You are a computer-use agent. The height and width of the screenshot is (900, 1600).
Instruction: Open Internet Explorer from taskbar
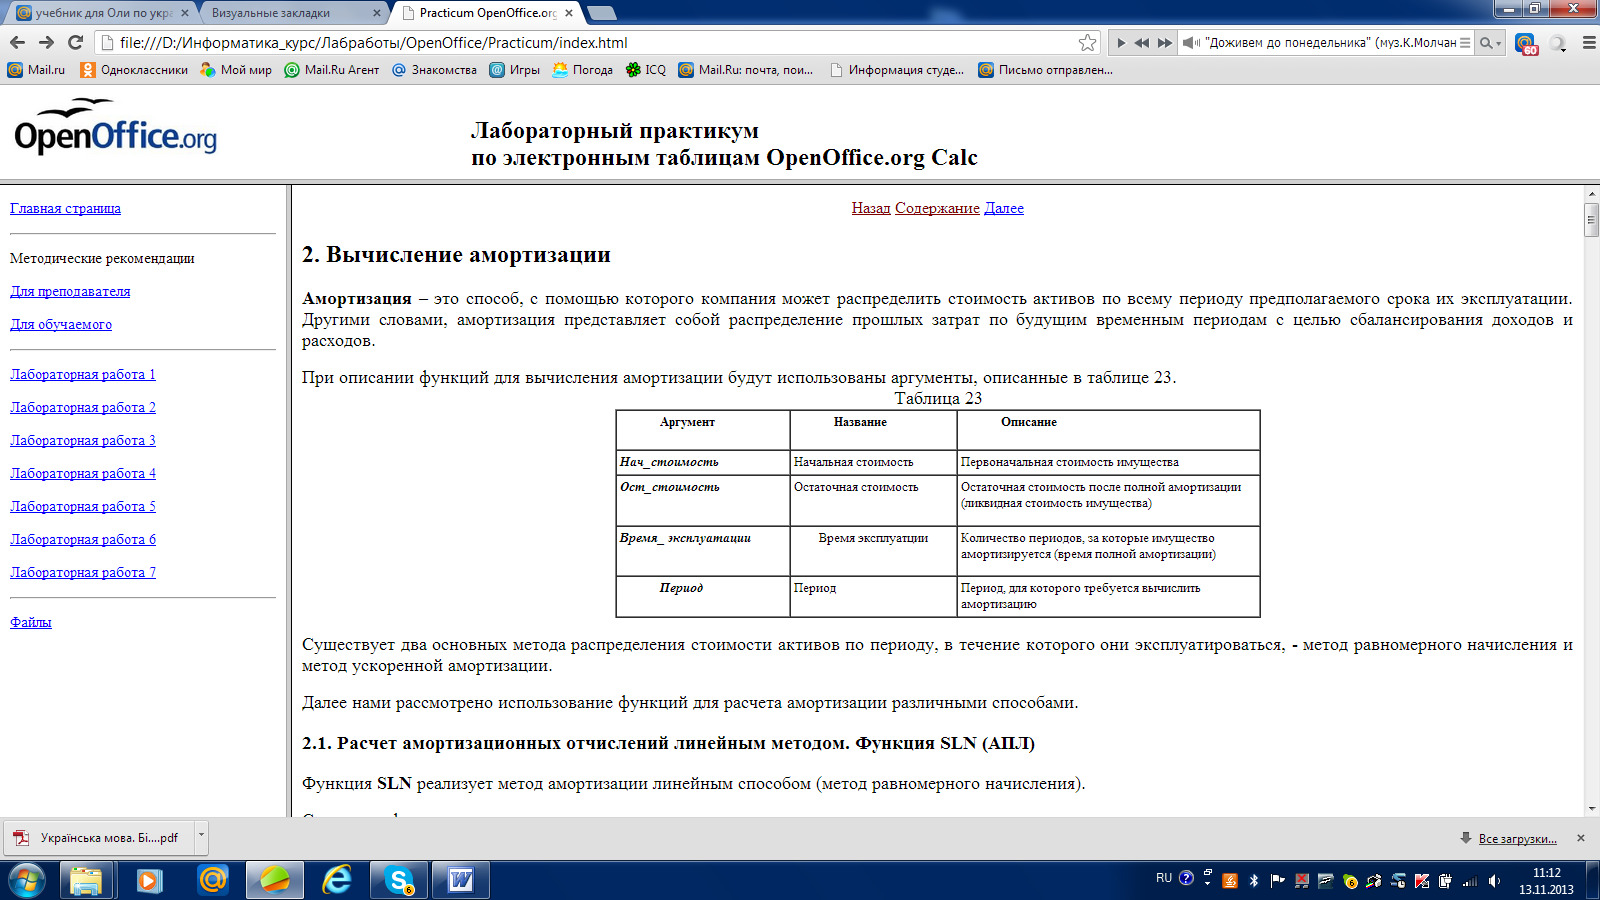337,880
